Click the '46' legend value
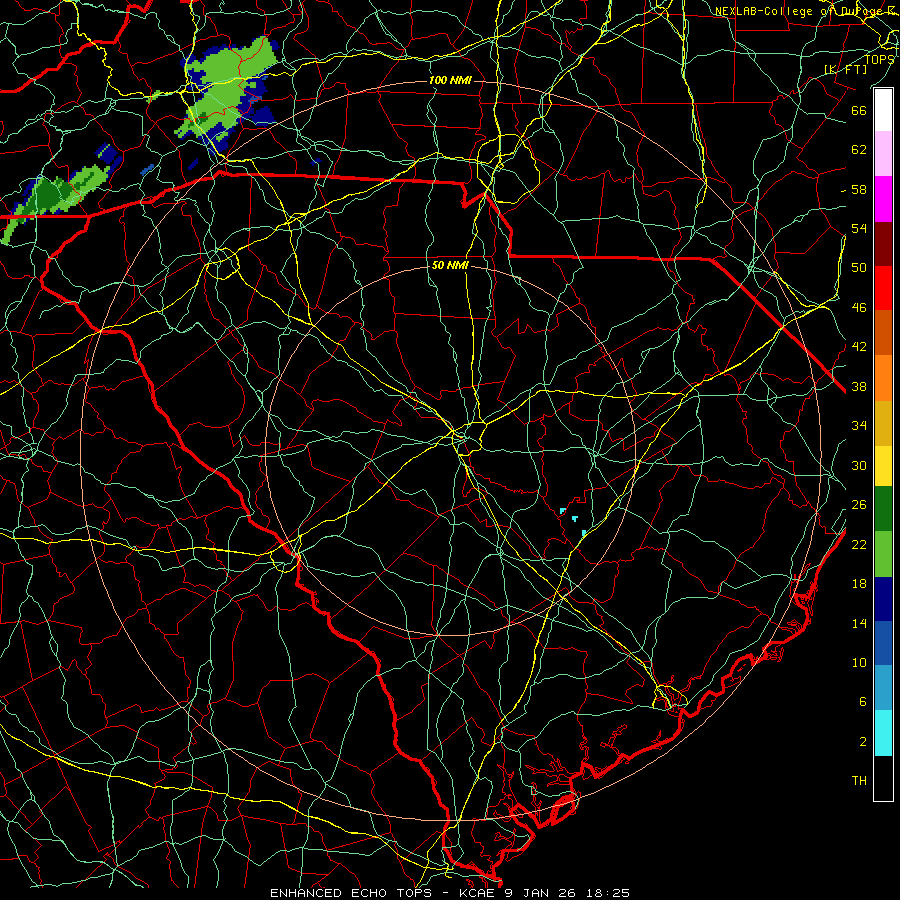Screen dimensions: 900x900 pyautogui.click(x=859, y=308)
